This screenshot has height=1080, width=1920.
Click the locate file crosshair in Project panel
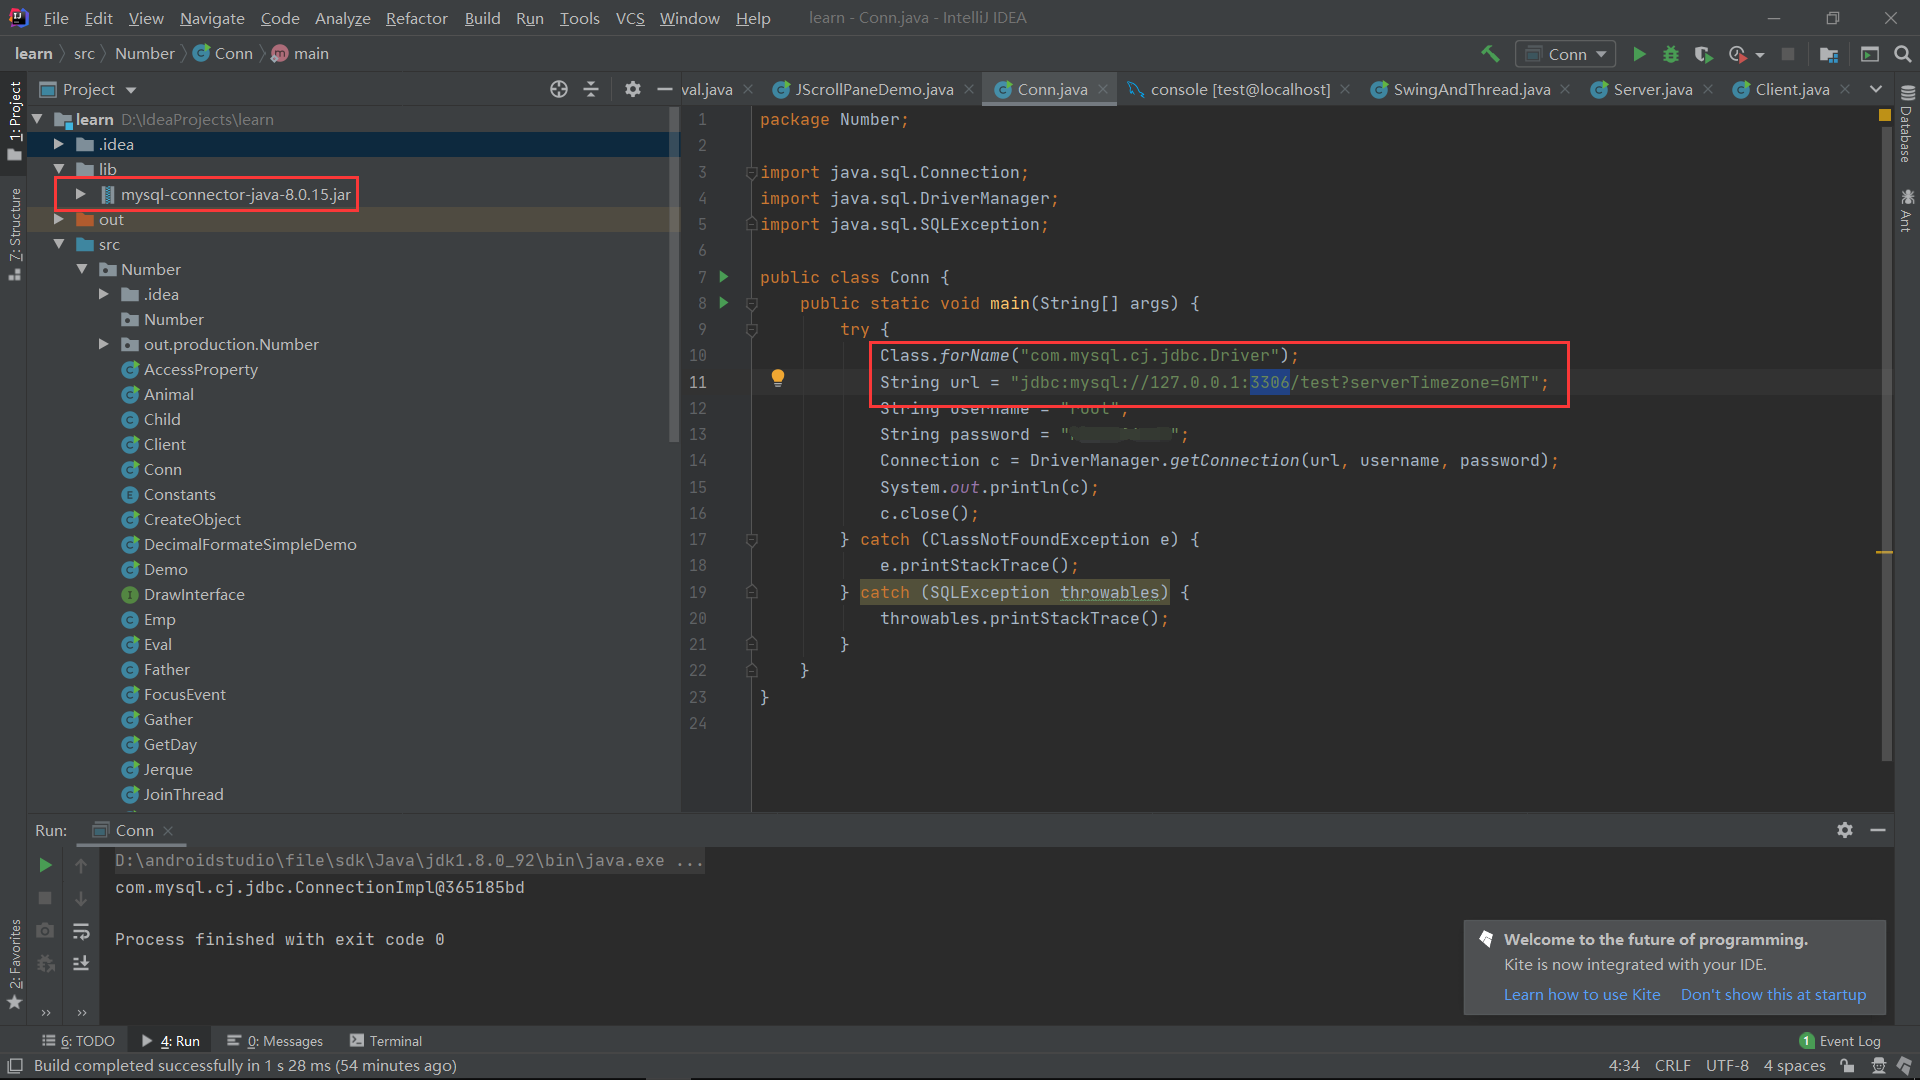(559, 89)
